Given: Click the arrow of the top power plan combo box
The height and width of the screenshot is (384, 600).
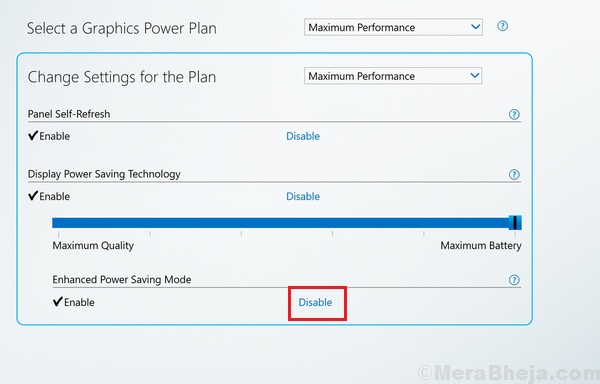Looking at the screenshot, I should [475, 27].
